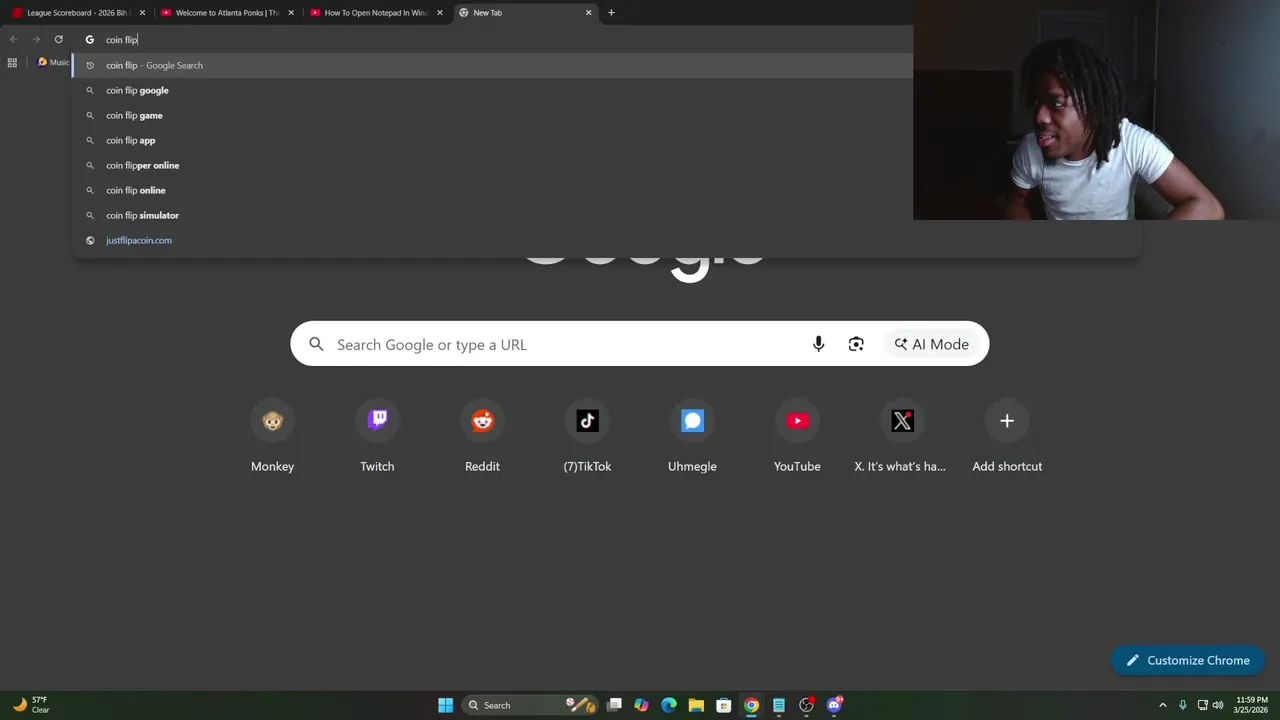Open the Notepad icon on the taskbar

coord(779,705)
